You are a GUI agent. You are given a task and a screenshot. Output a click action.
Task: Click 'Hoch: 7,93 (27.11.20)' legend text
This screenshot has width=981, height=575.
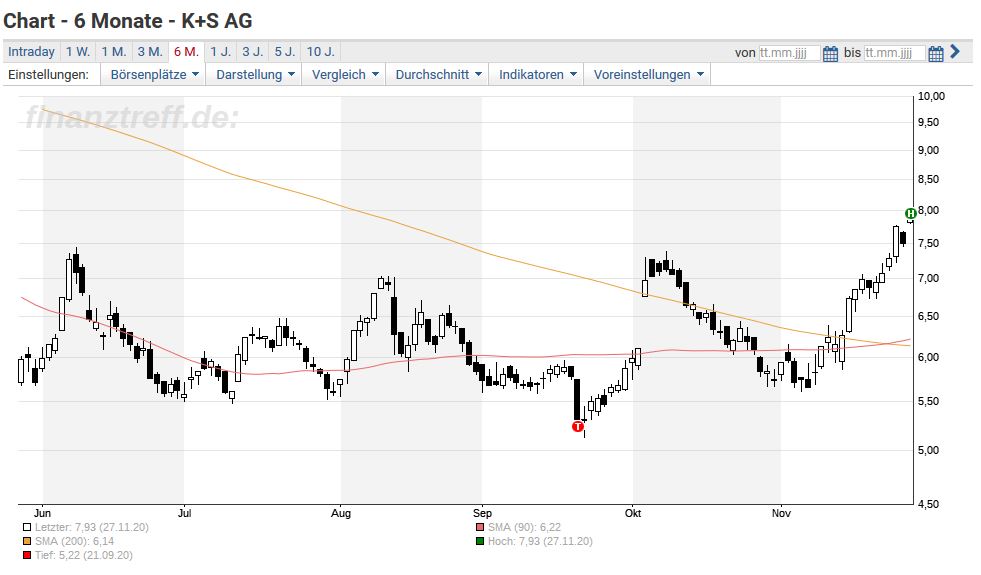click(x=540, y=541)
